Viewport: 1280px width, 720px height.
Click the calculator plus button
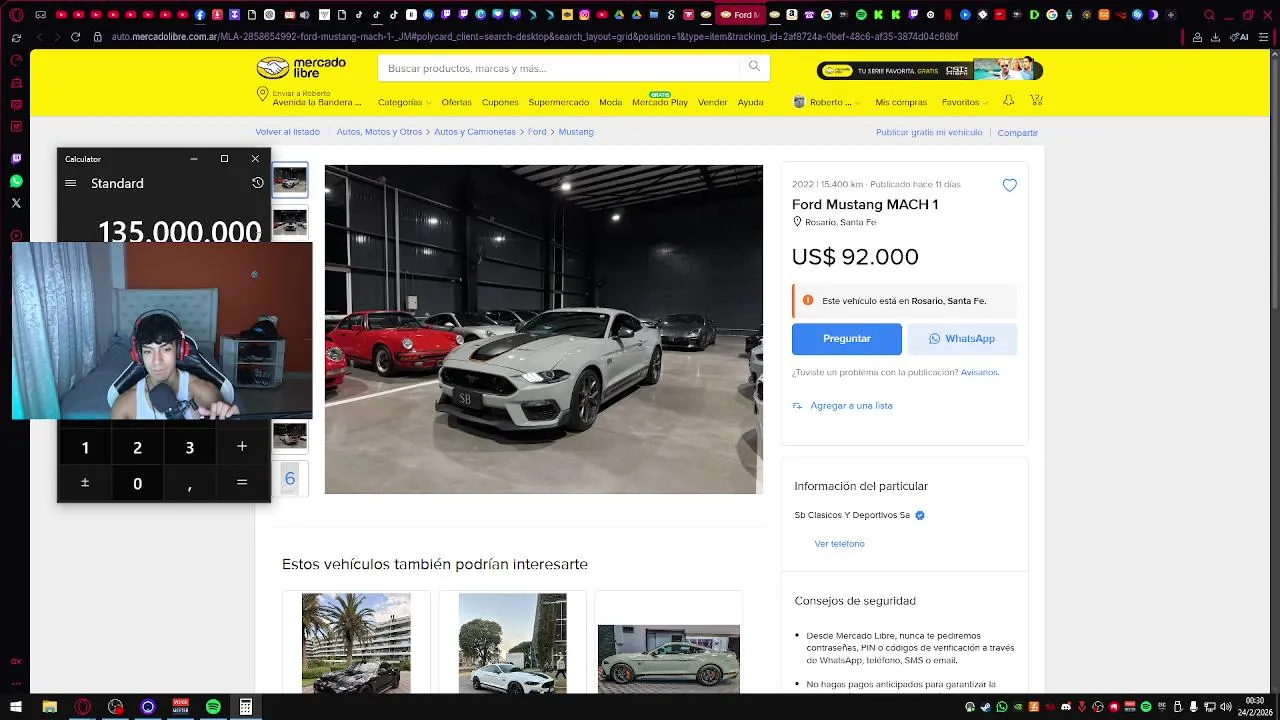(241, 447)
